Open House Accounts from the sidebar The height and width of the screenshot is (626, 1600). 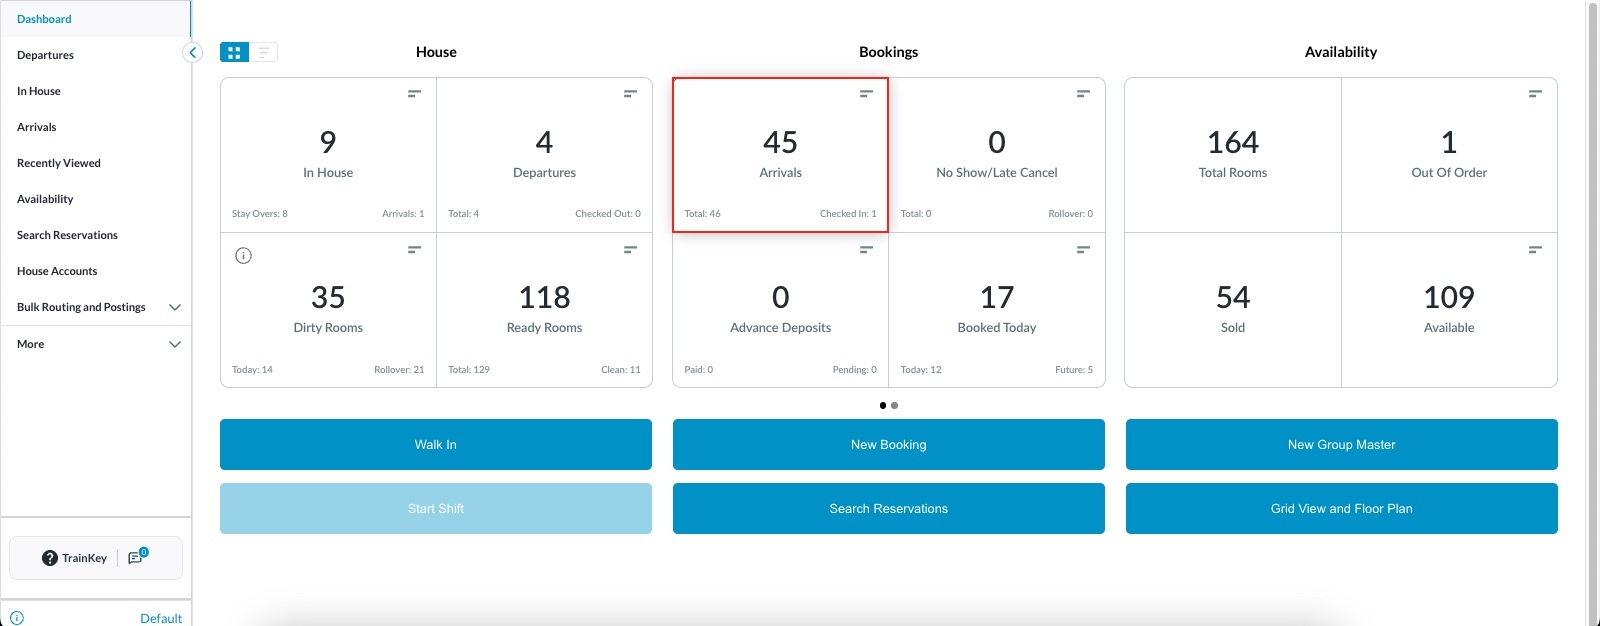pos(57,271)
